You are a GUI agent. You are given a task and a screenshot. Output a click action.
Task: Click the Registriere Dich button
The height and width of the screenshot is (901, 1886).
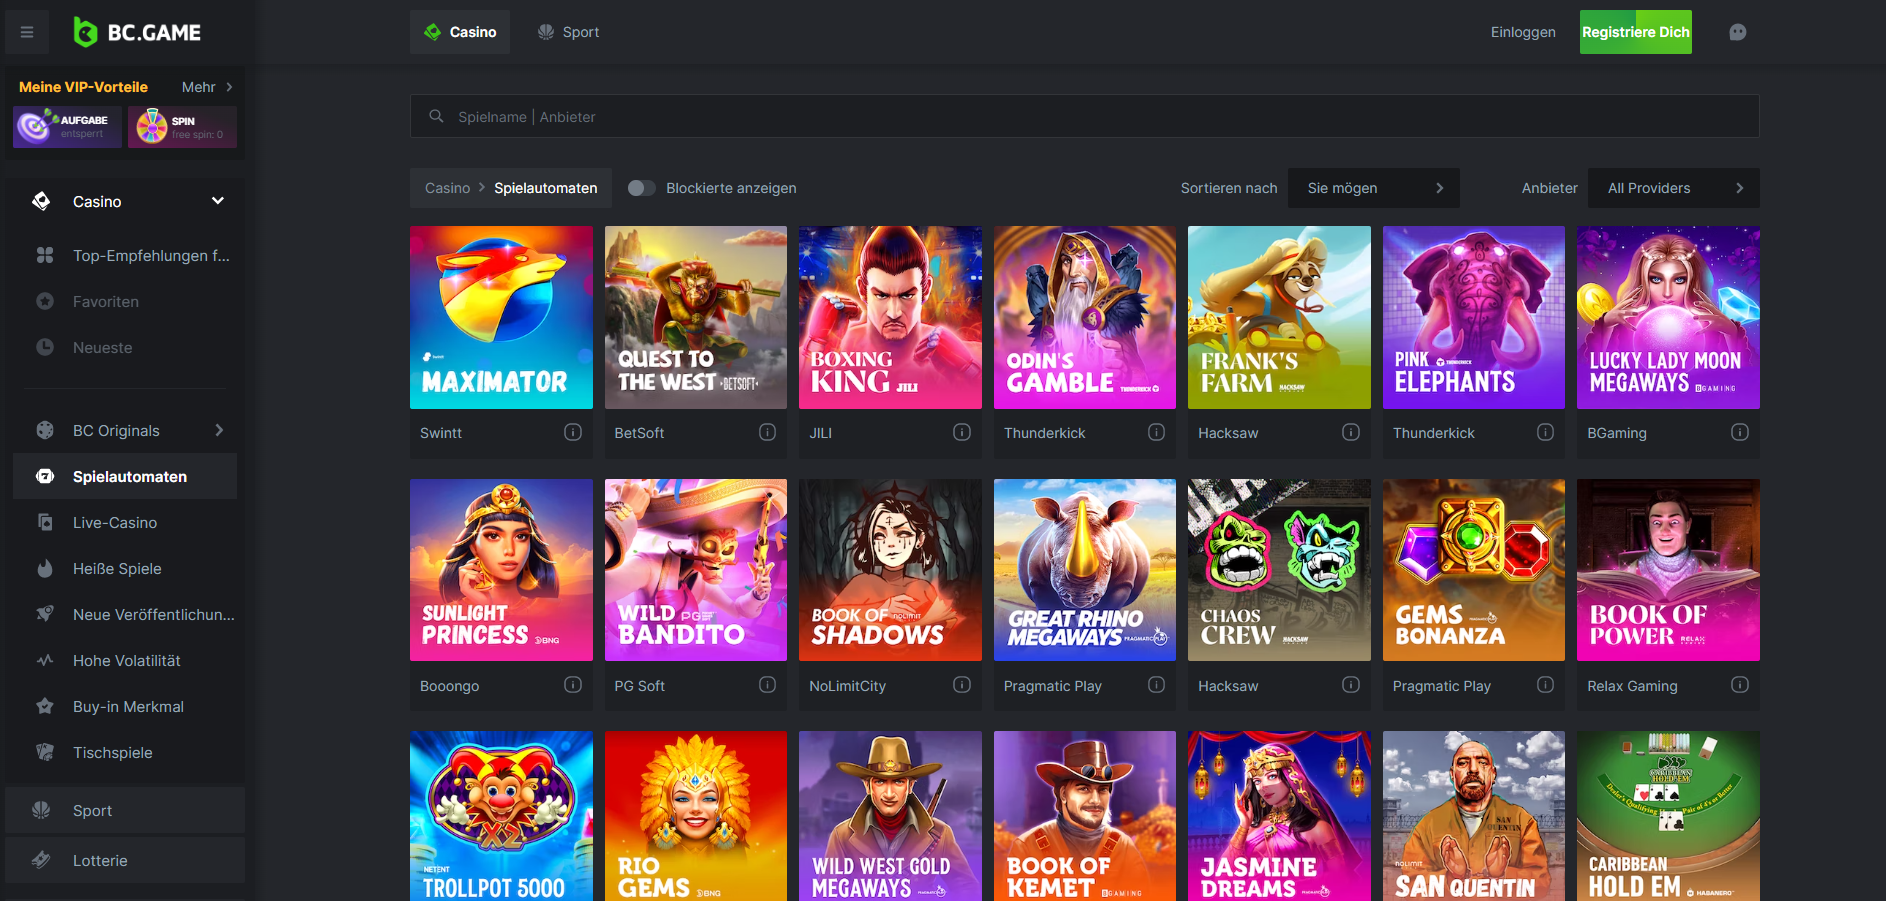click(1636, 32)
